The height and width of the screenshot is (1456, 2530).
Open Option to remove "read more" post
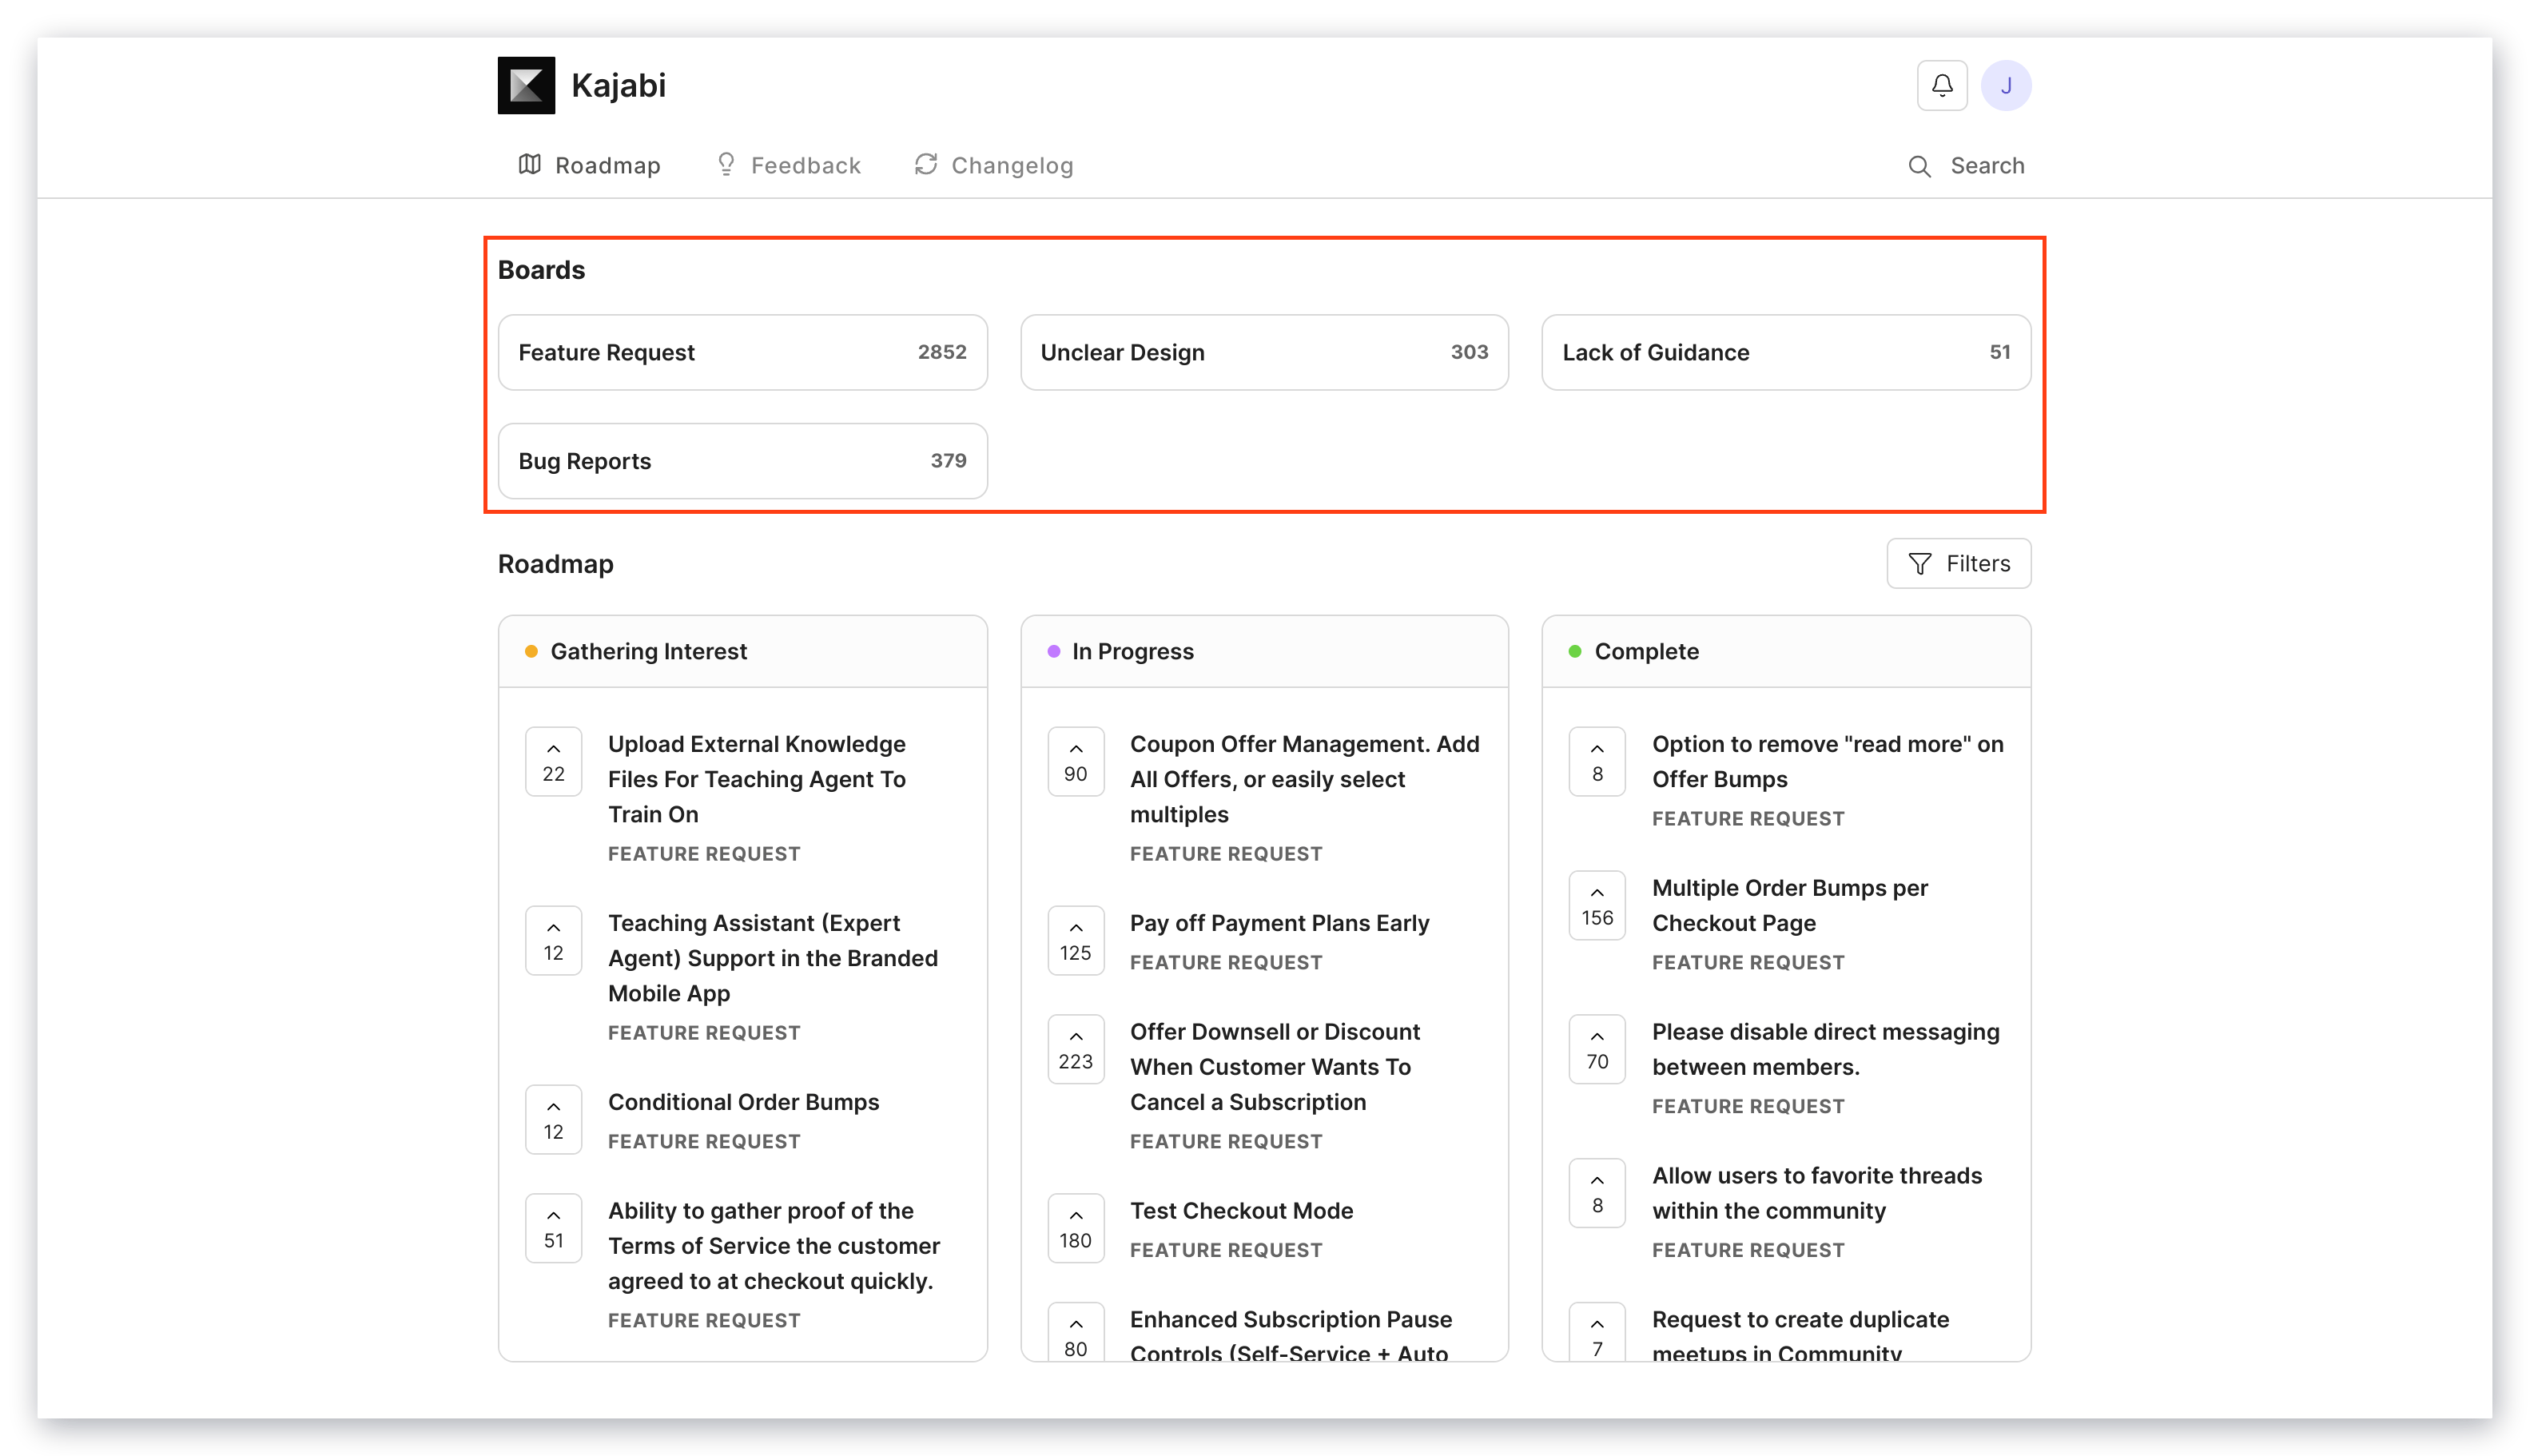pos(1827,761)
